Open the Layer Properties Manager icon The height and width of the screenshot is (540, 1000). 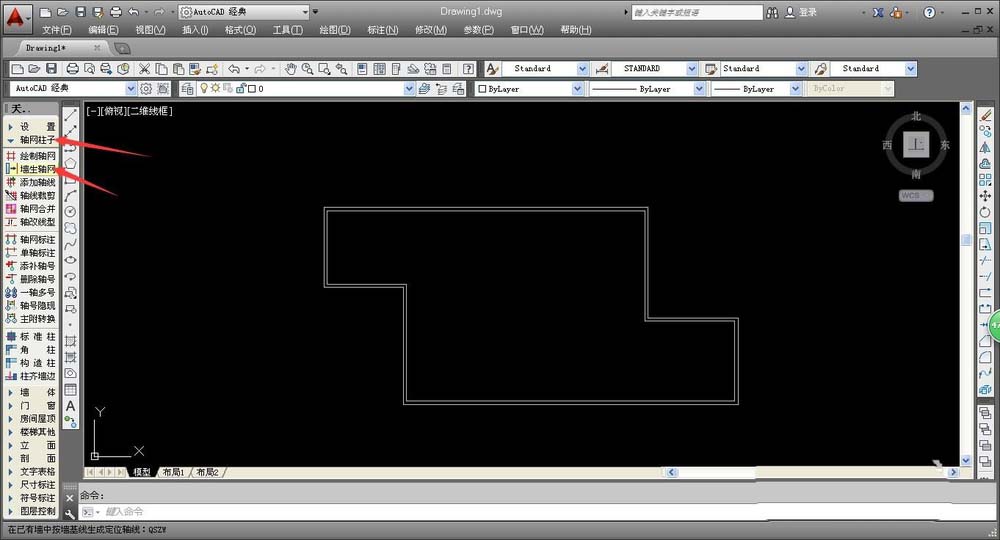187,89
